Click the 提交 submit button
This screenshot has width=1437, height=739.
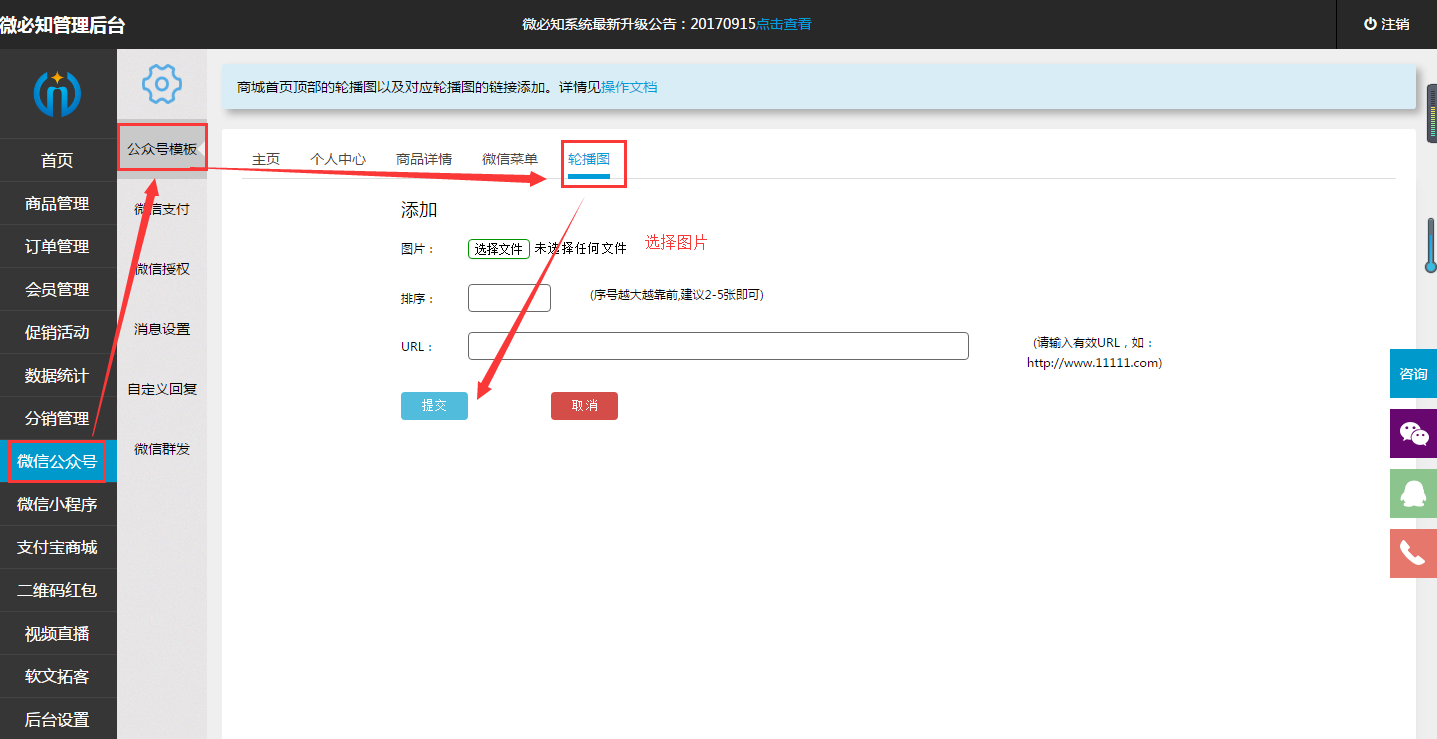[x=434, y=405]
